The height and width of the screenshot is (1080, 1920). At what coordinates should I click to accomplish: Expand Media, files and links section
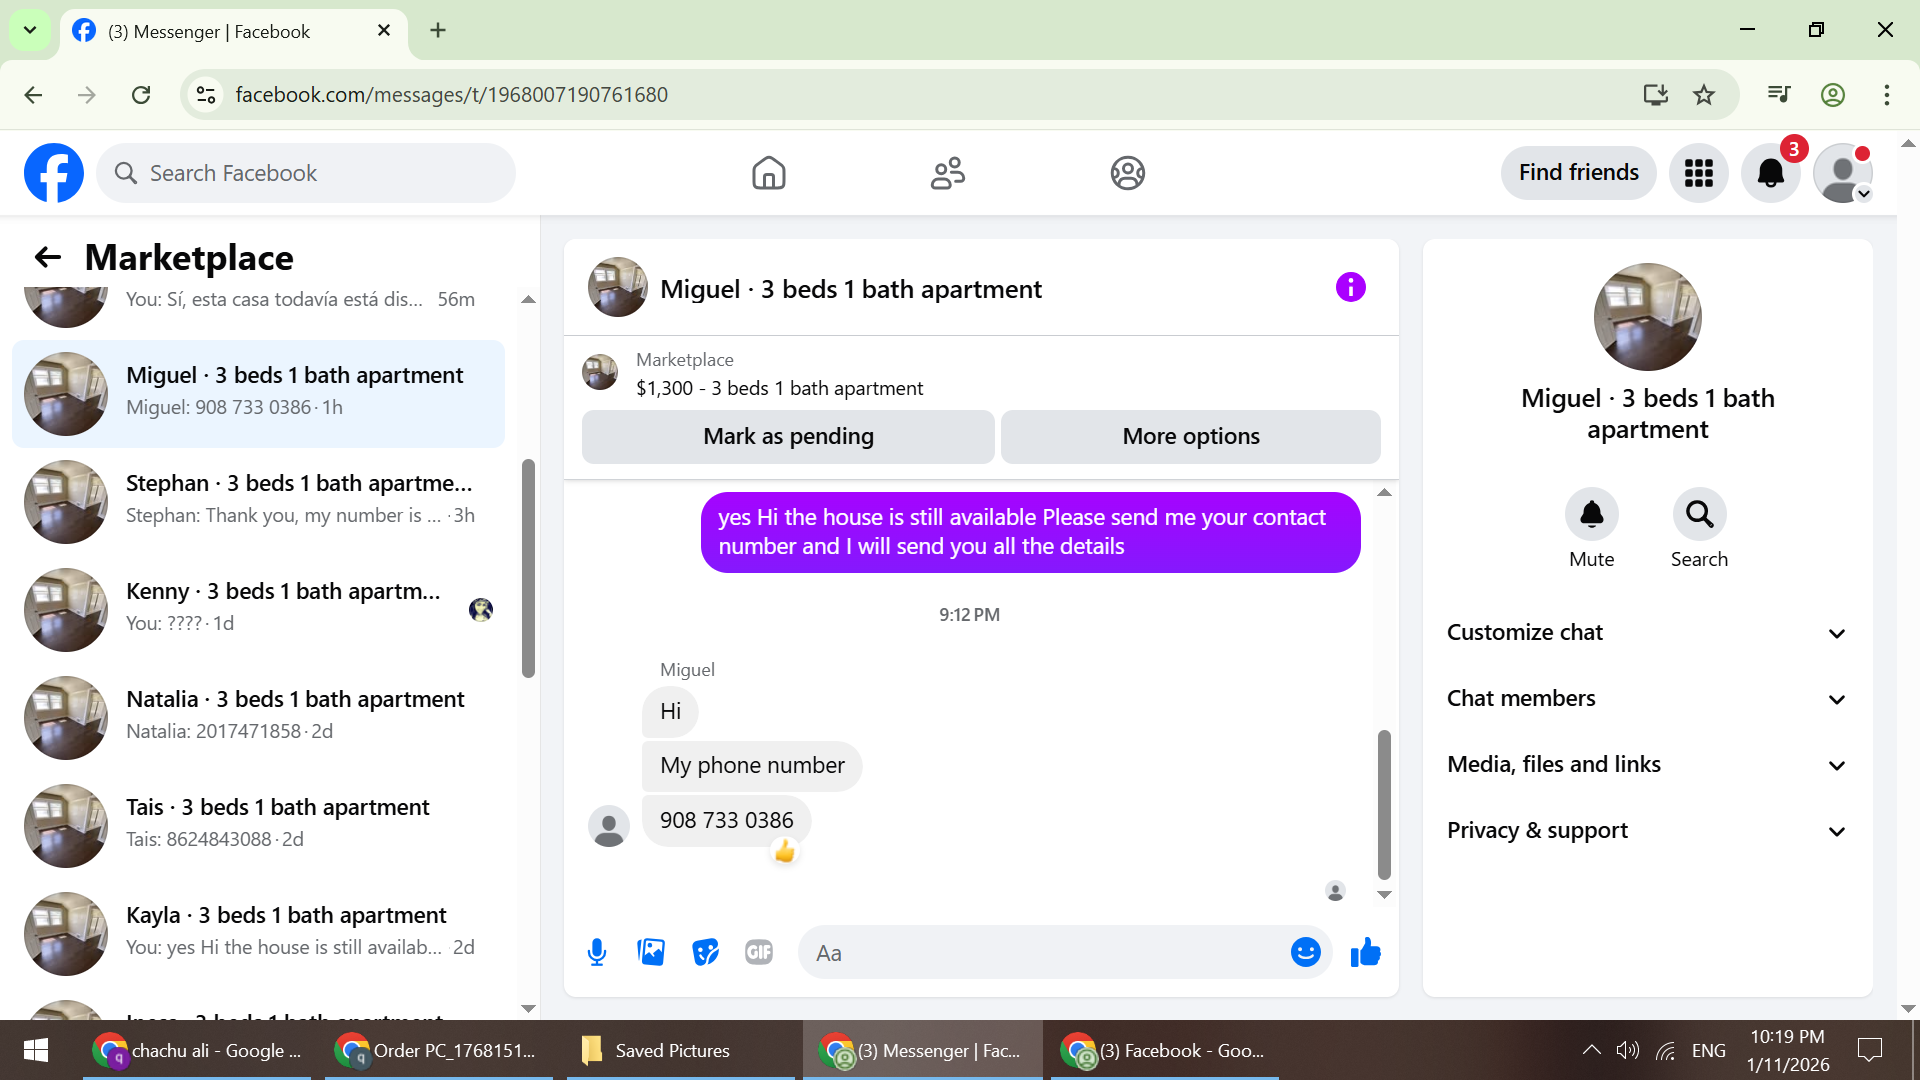point(1647,765)
